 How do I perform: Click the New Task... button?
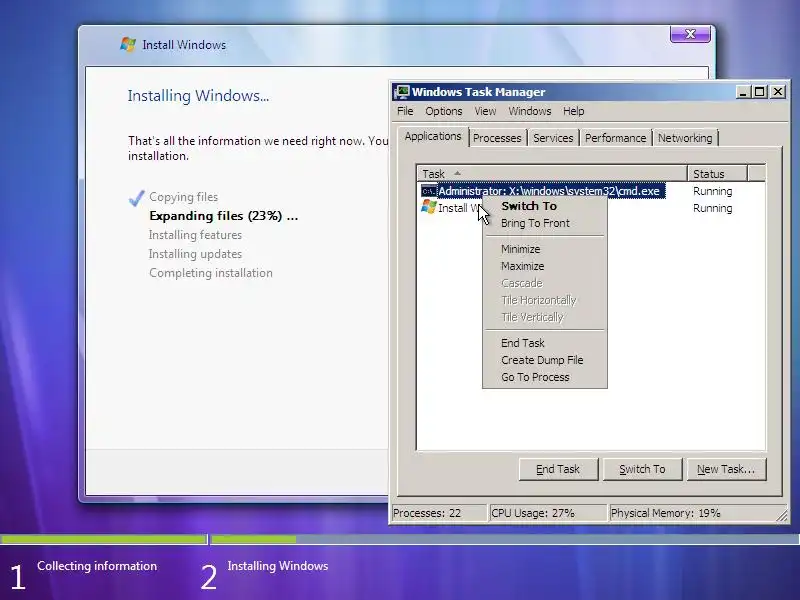coord(726,469)
